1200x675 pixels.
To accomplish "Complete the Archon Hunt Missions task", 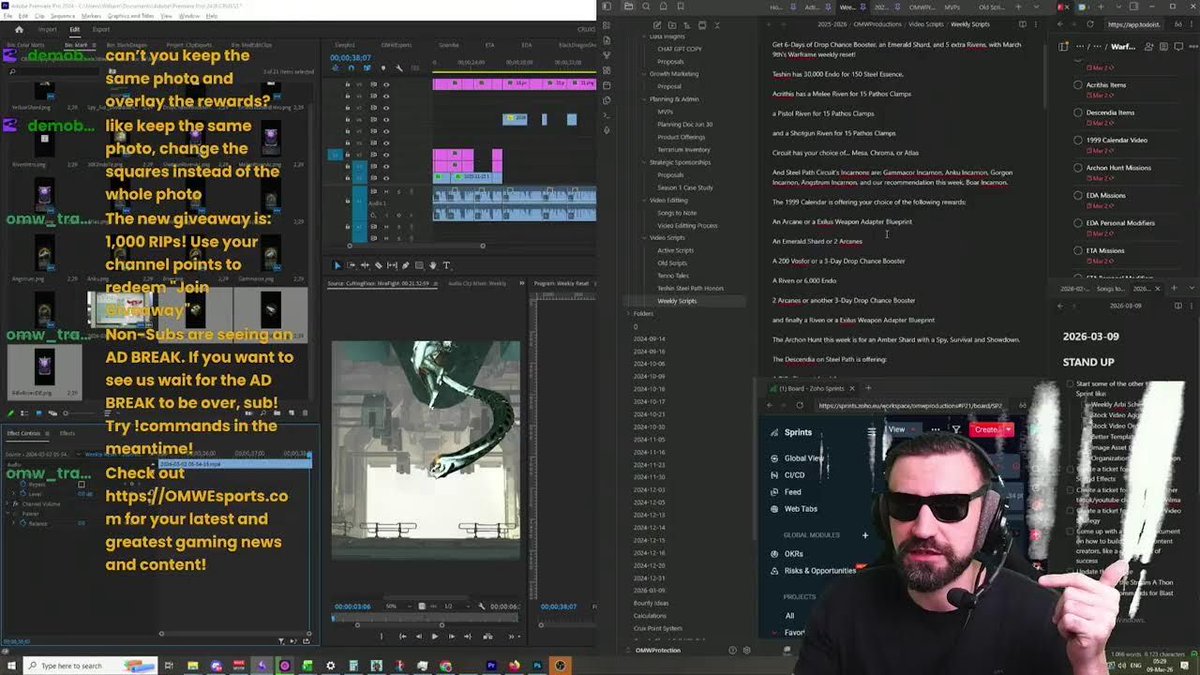I will pos(1078,168).
